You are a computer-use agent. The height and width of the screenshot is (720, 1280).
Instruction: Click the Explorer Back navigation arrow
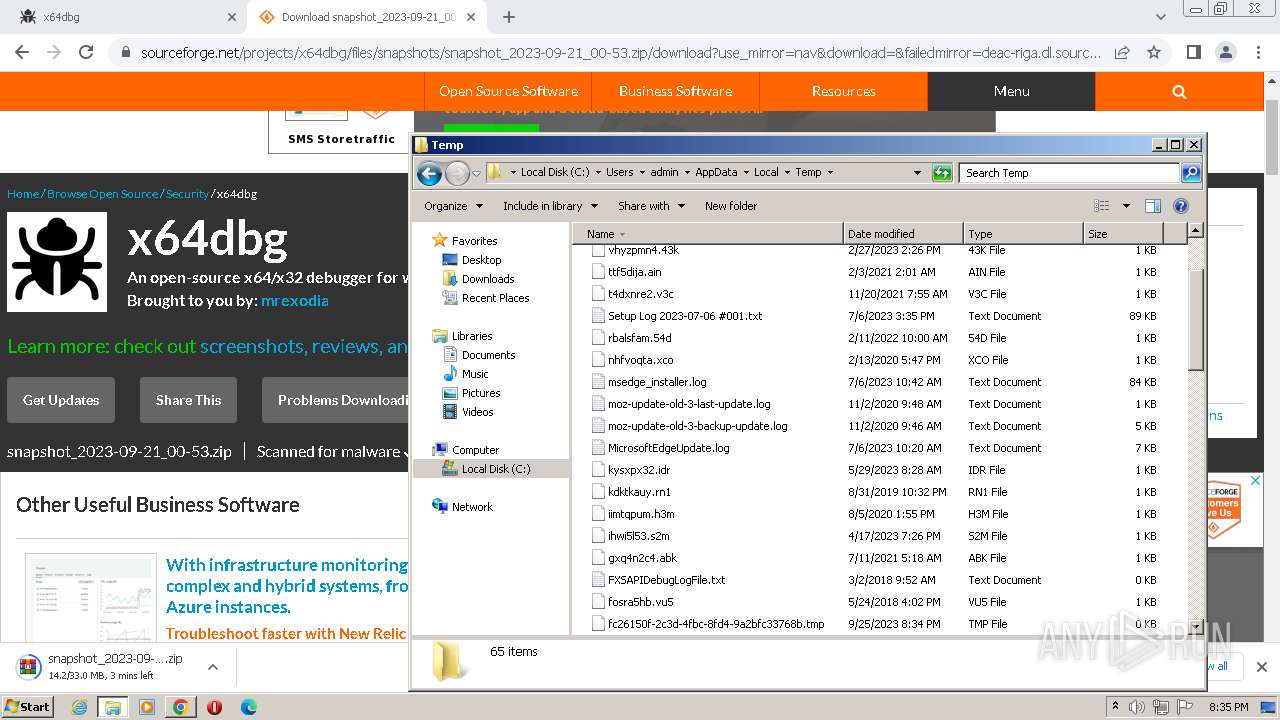429,173
